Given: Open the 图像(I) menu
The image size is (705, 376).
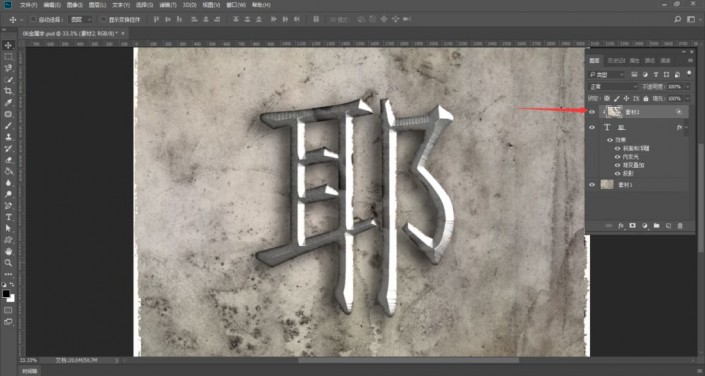Looking at the screenshot, I should 75,5.
